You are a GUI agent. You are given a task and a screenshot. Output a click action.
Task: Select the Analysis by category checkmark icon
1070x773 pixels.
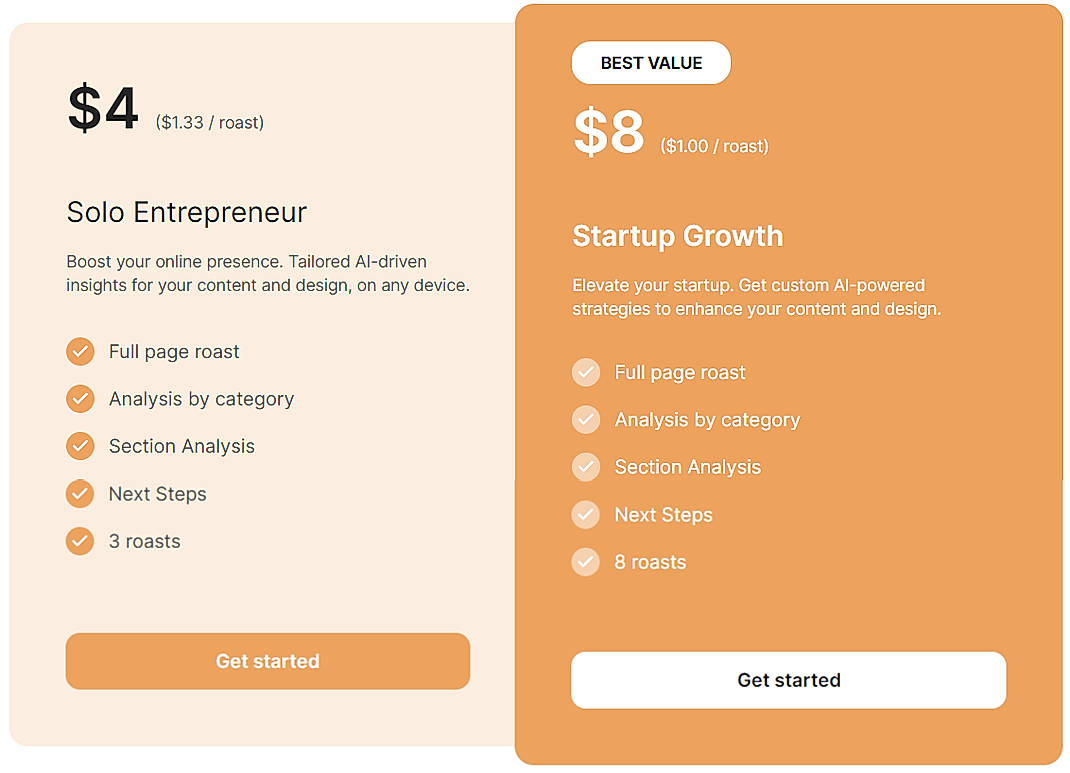[x=80, y=398]
